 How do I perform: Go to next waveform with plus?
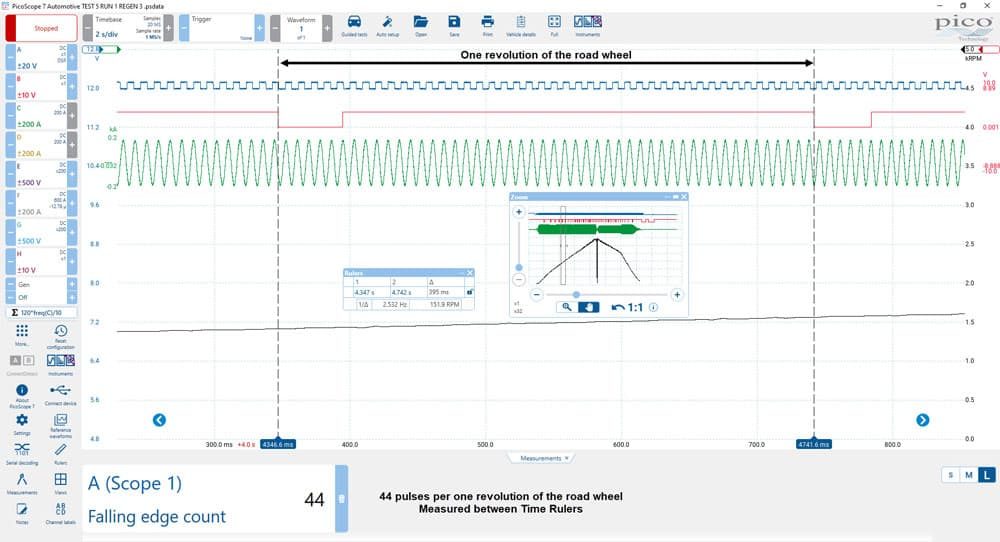pyautogui.click(x=327, y=28)
